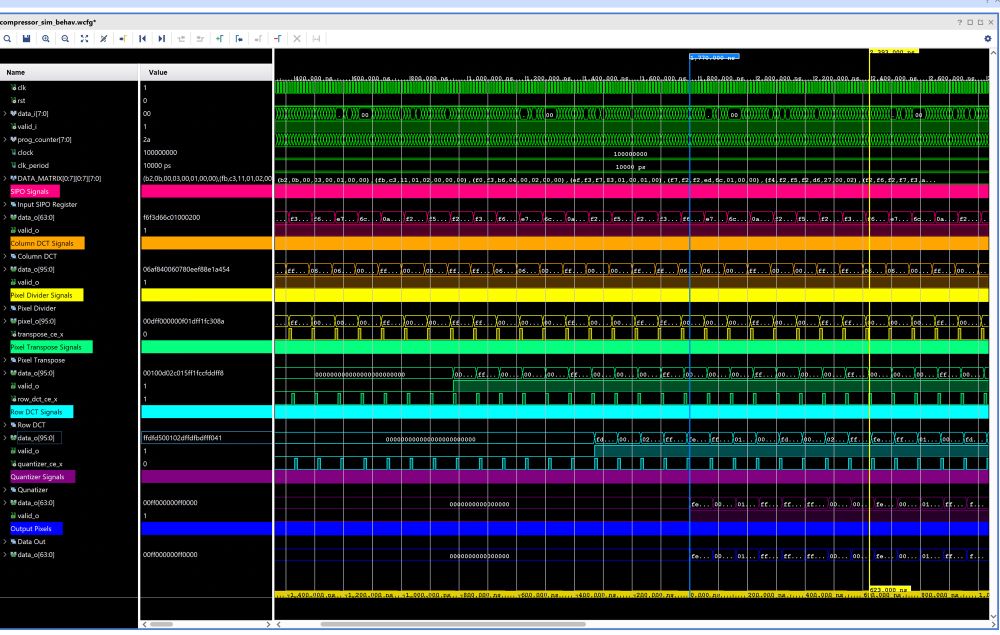Click value ffdfd500102dffdfbdfff041
The width and height of the screenshot is (1000, 635).
(x=182, y=438)
